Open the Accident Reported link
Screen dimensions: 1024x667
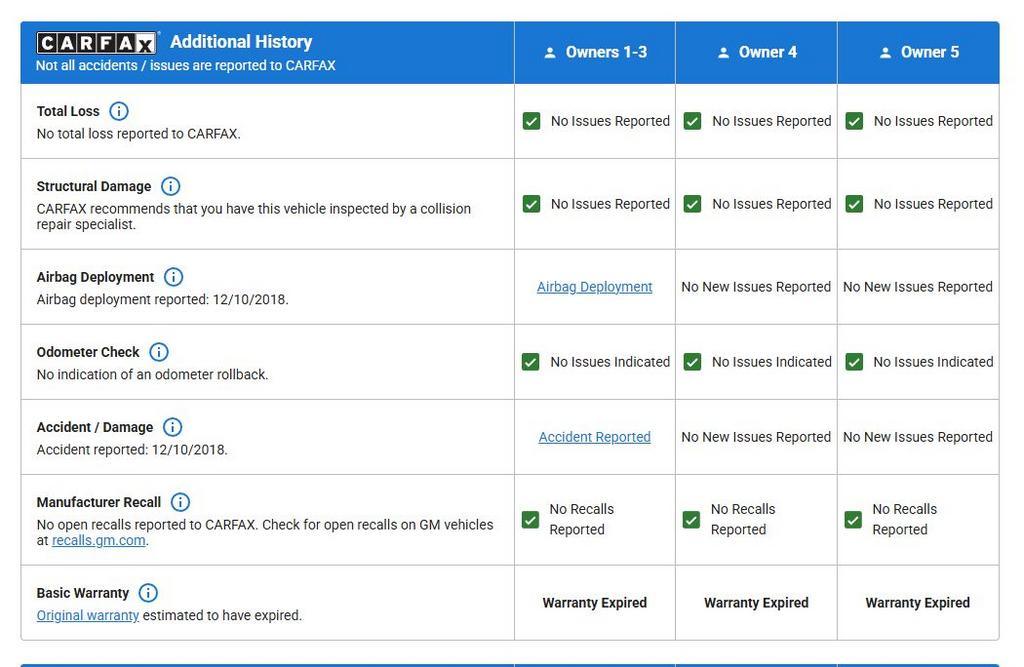pyautogui.click(x=594, y=437)
